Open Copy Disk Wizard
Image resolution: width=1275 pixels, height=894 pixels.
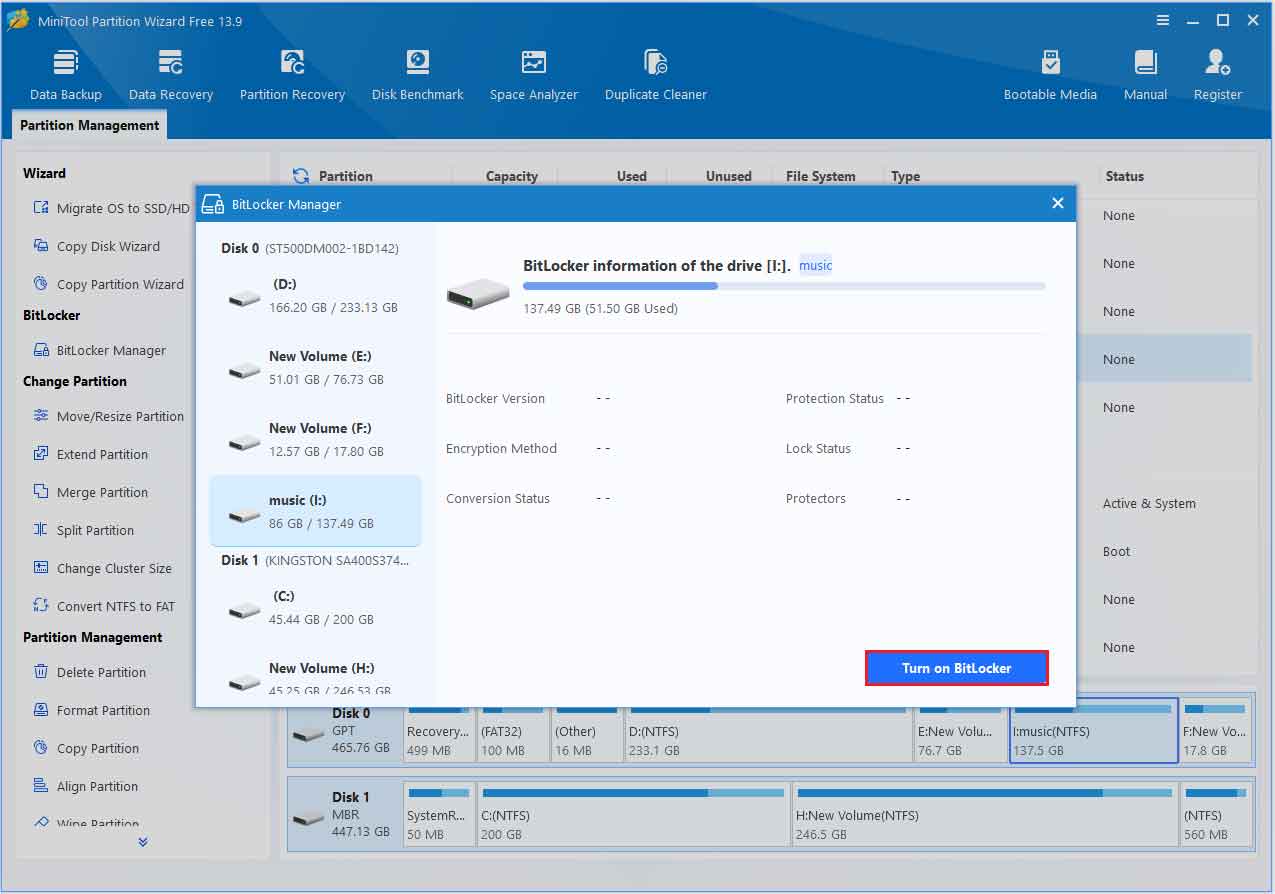coord(96,246)
